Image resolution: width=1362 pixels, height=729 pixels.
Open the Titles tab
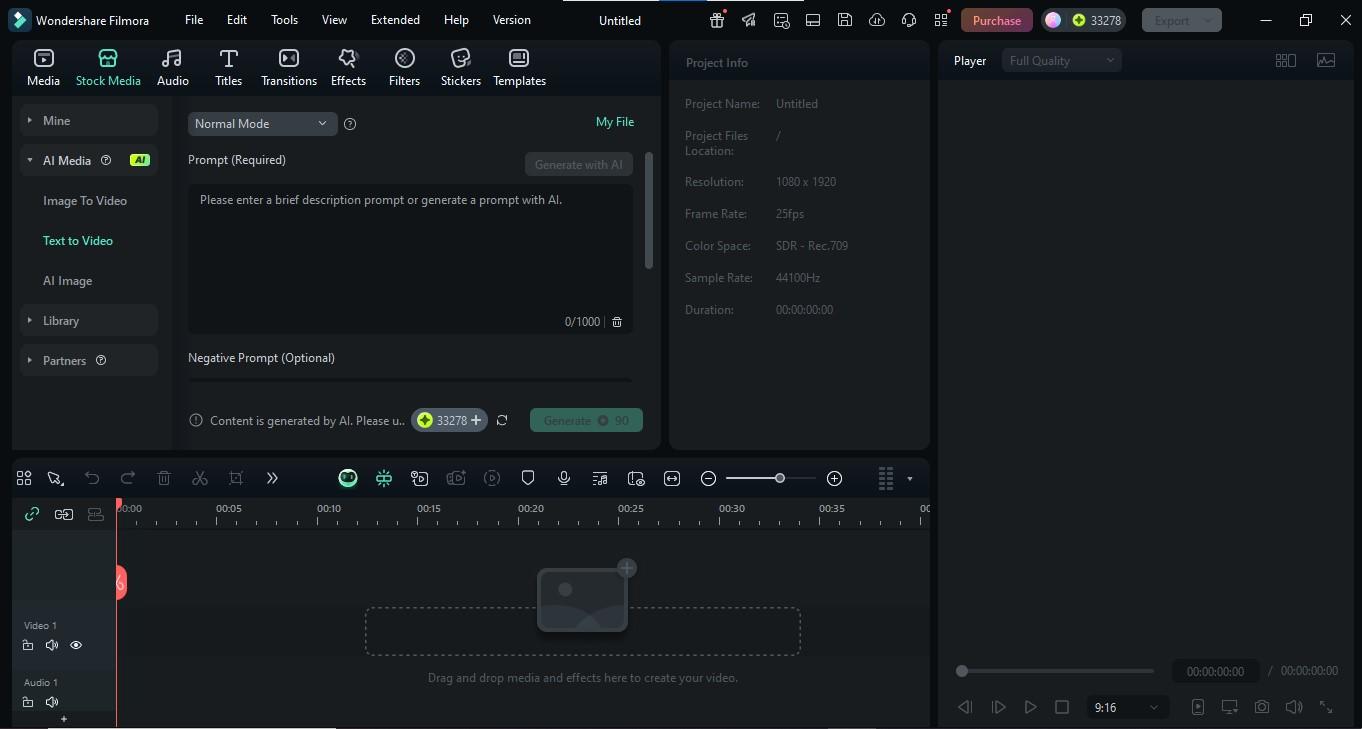point(229,67)
